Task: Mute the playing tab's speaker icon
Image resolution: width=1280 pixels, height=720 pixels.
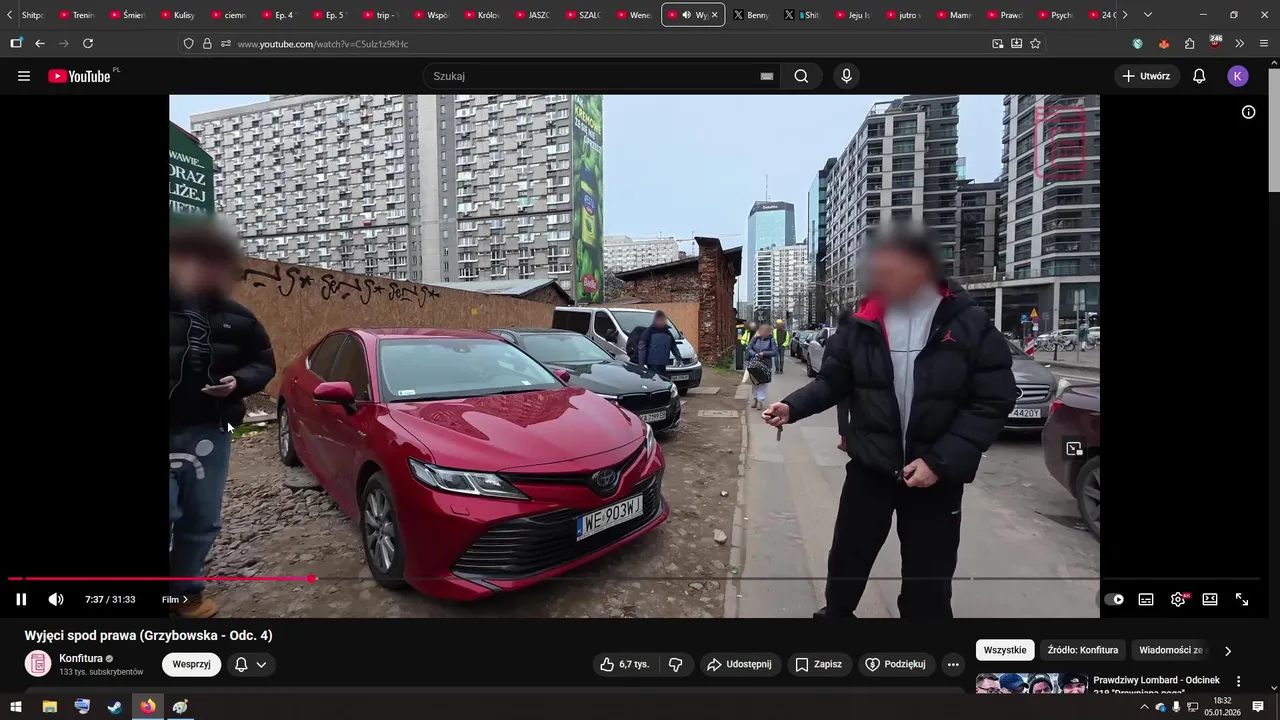Action: pos(686,15)
